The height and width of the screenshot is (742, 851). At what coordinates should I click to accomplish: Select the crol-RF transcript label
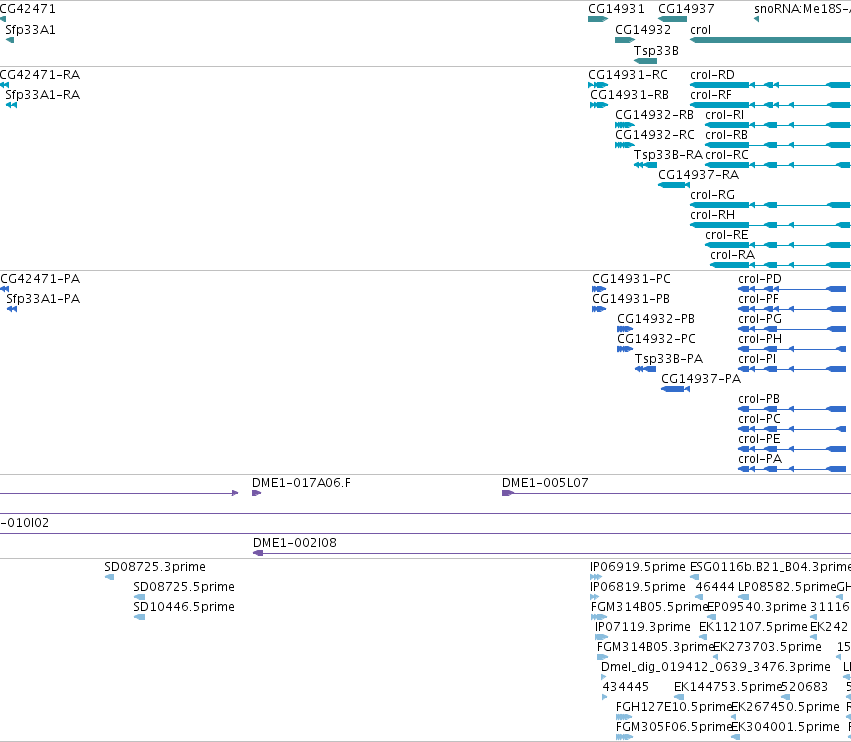[x=711, y=95]
